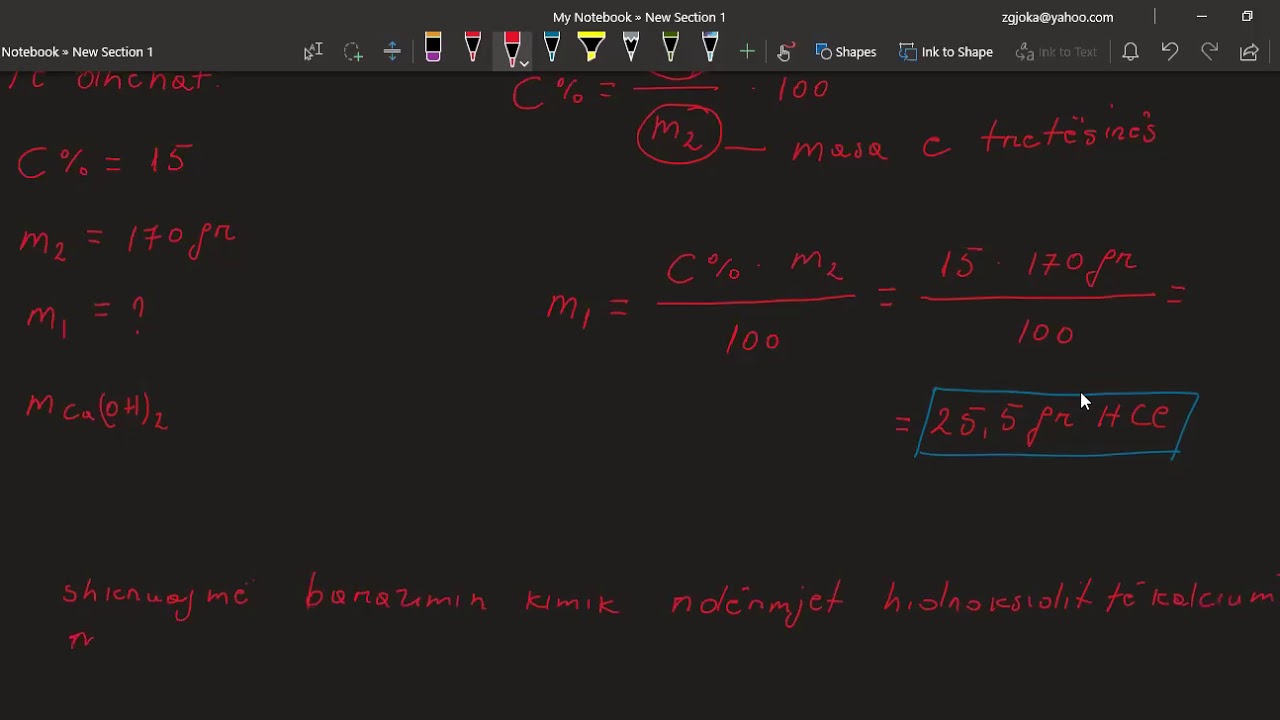Choose the Insert or Remove Space tool
This screenshot has height=720, width=1280.
point(392,51)
